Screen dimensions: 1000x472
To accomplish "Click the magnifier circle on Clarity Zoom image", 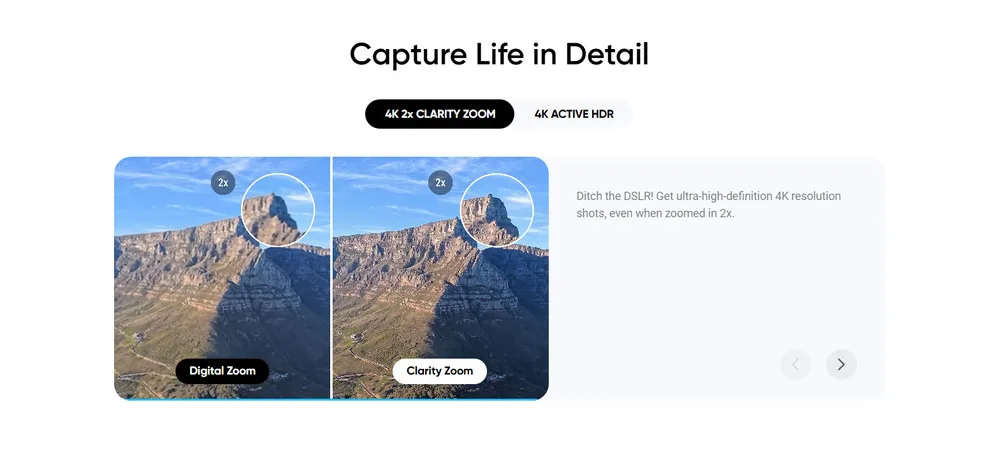I will [497, 210].
